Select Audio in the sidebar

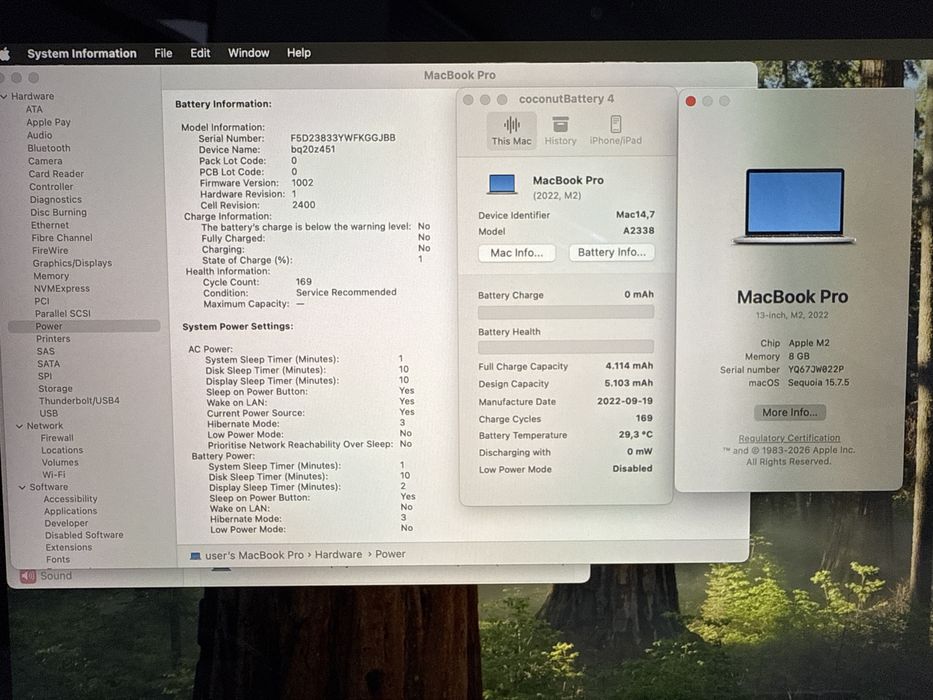pyautogui.click(x=39, y=136)
